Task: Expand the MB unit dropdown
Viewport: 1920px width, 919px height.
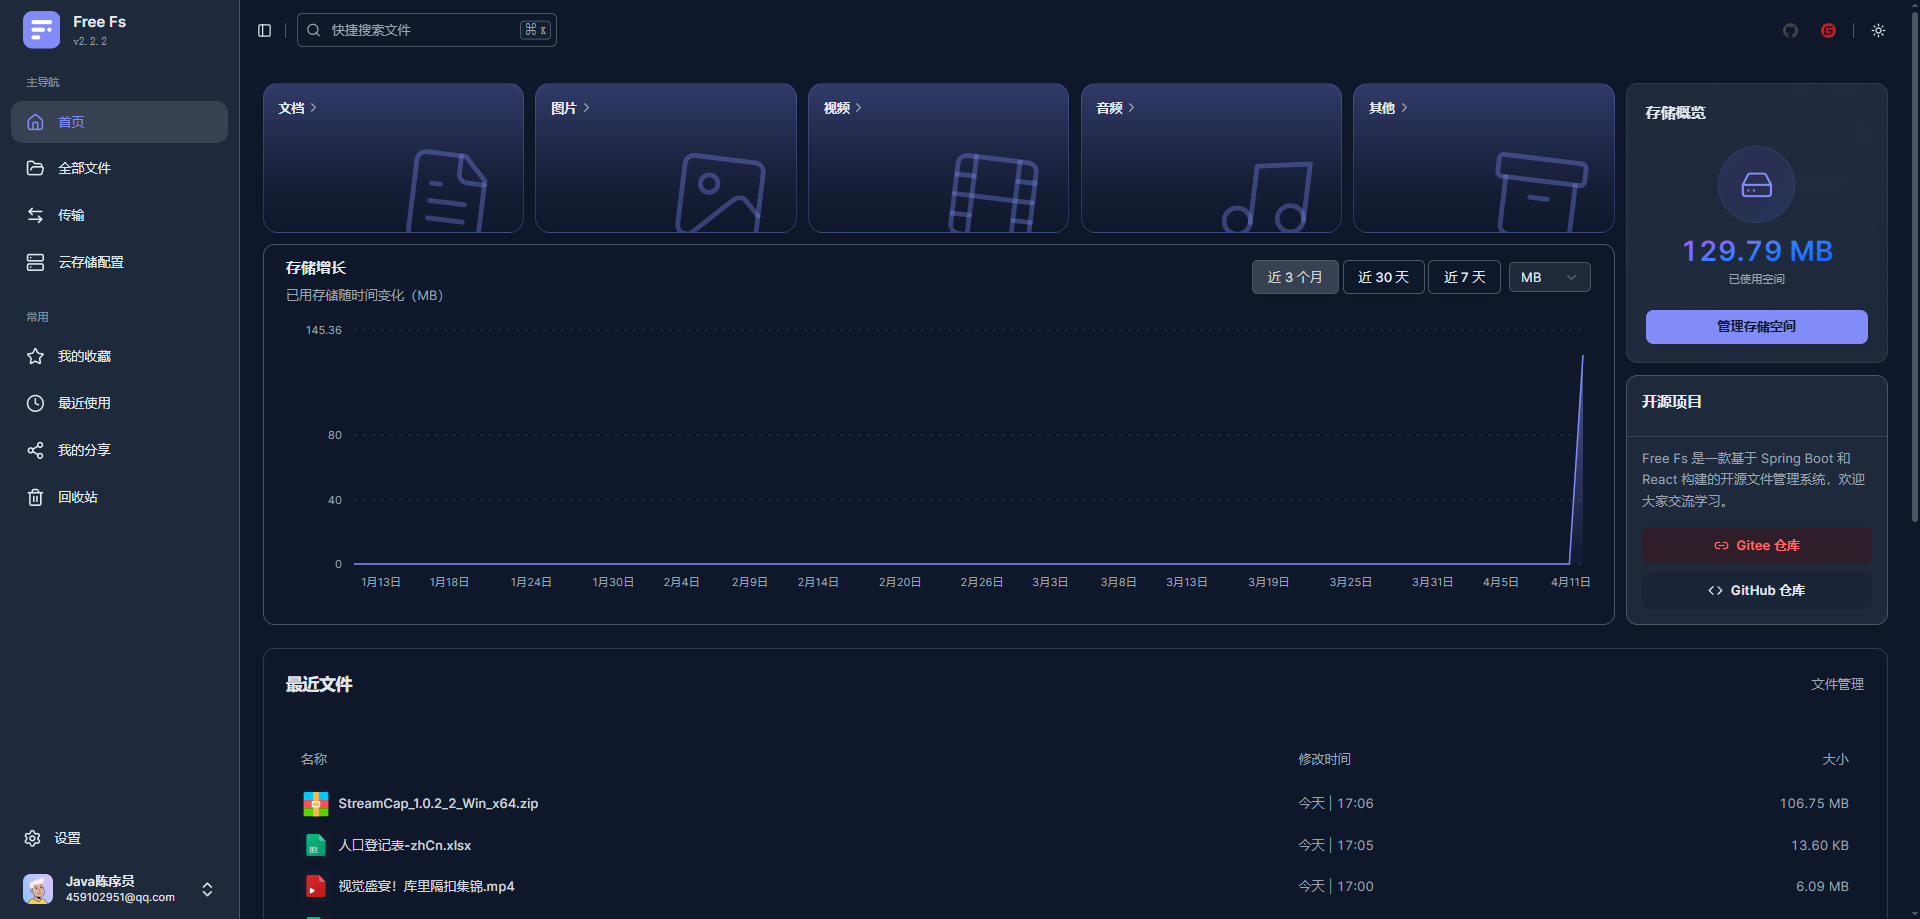Action: click(x=1549, y=277)
